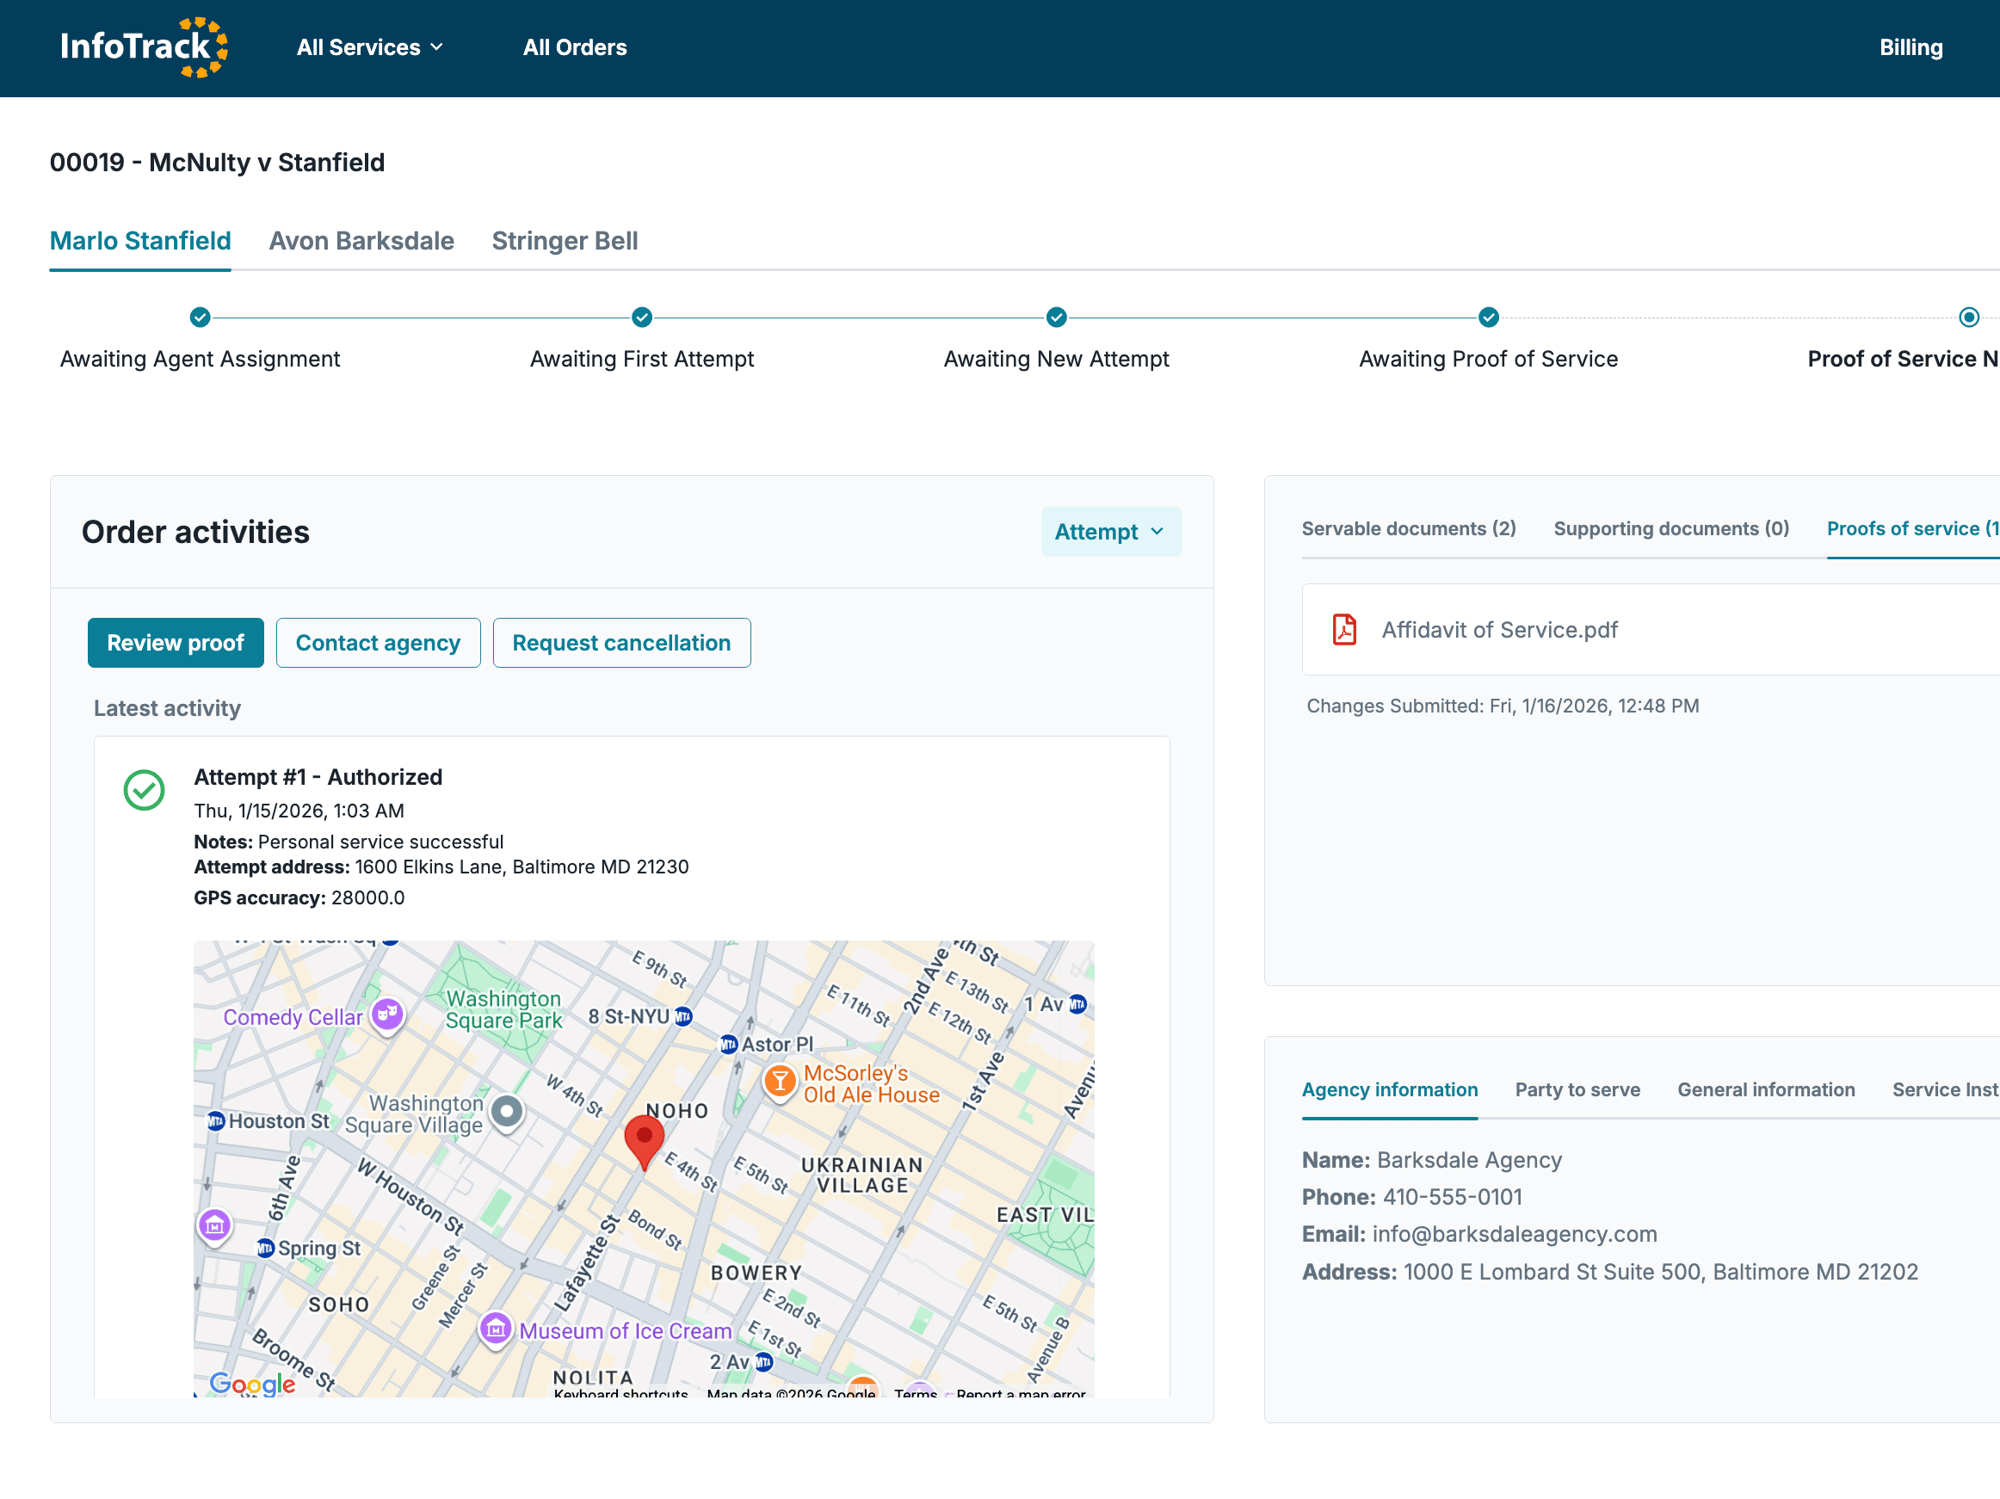Image resolution: width=2000 pixels, height=1499 pixels.
Task: Select the Proof of Service step circle
Action: pos(1968,317)
